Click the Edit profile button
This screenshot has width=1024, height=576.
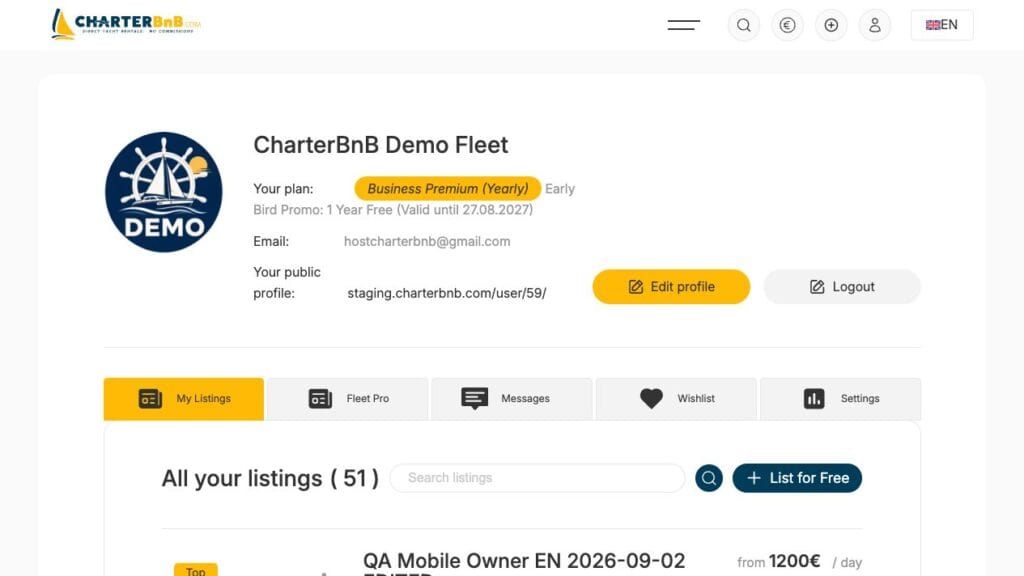(671, 287)
